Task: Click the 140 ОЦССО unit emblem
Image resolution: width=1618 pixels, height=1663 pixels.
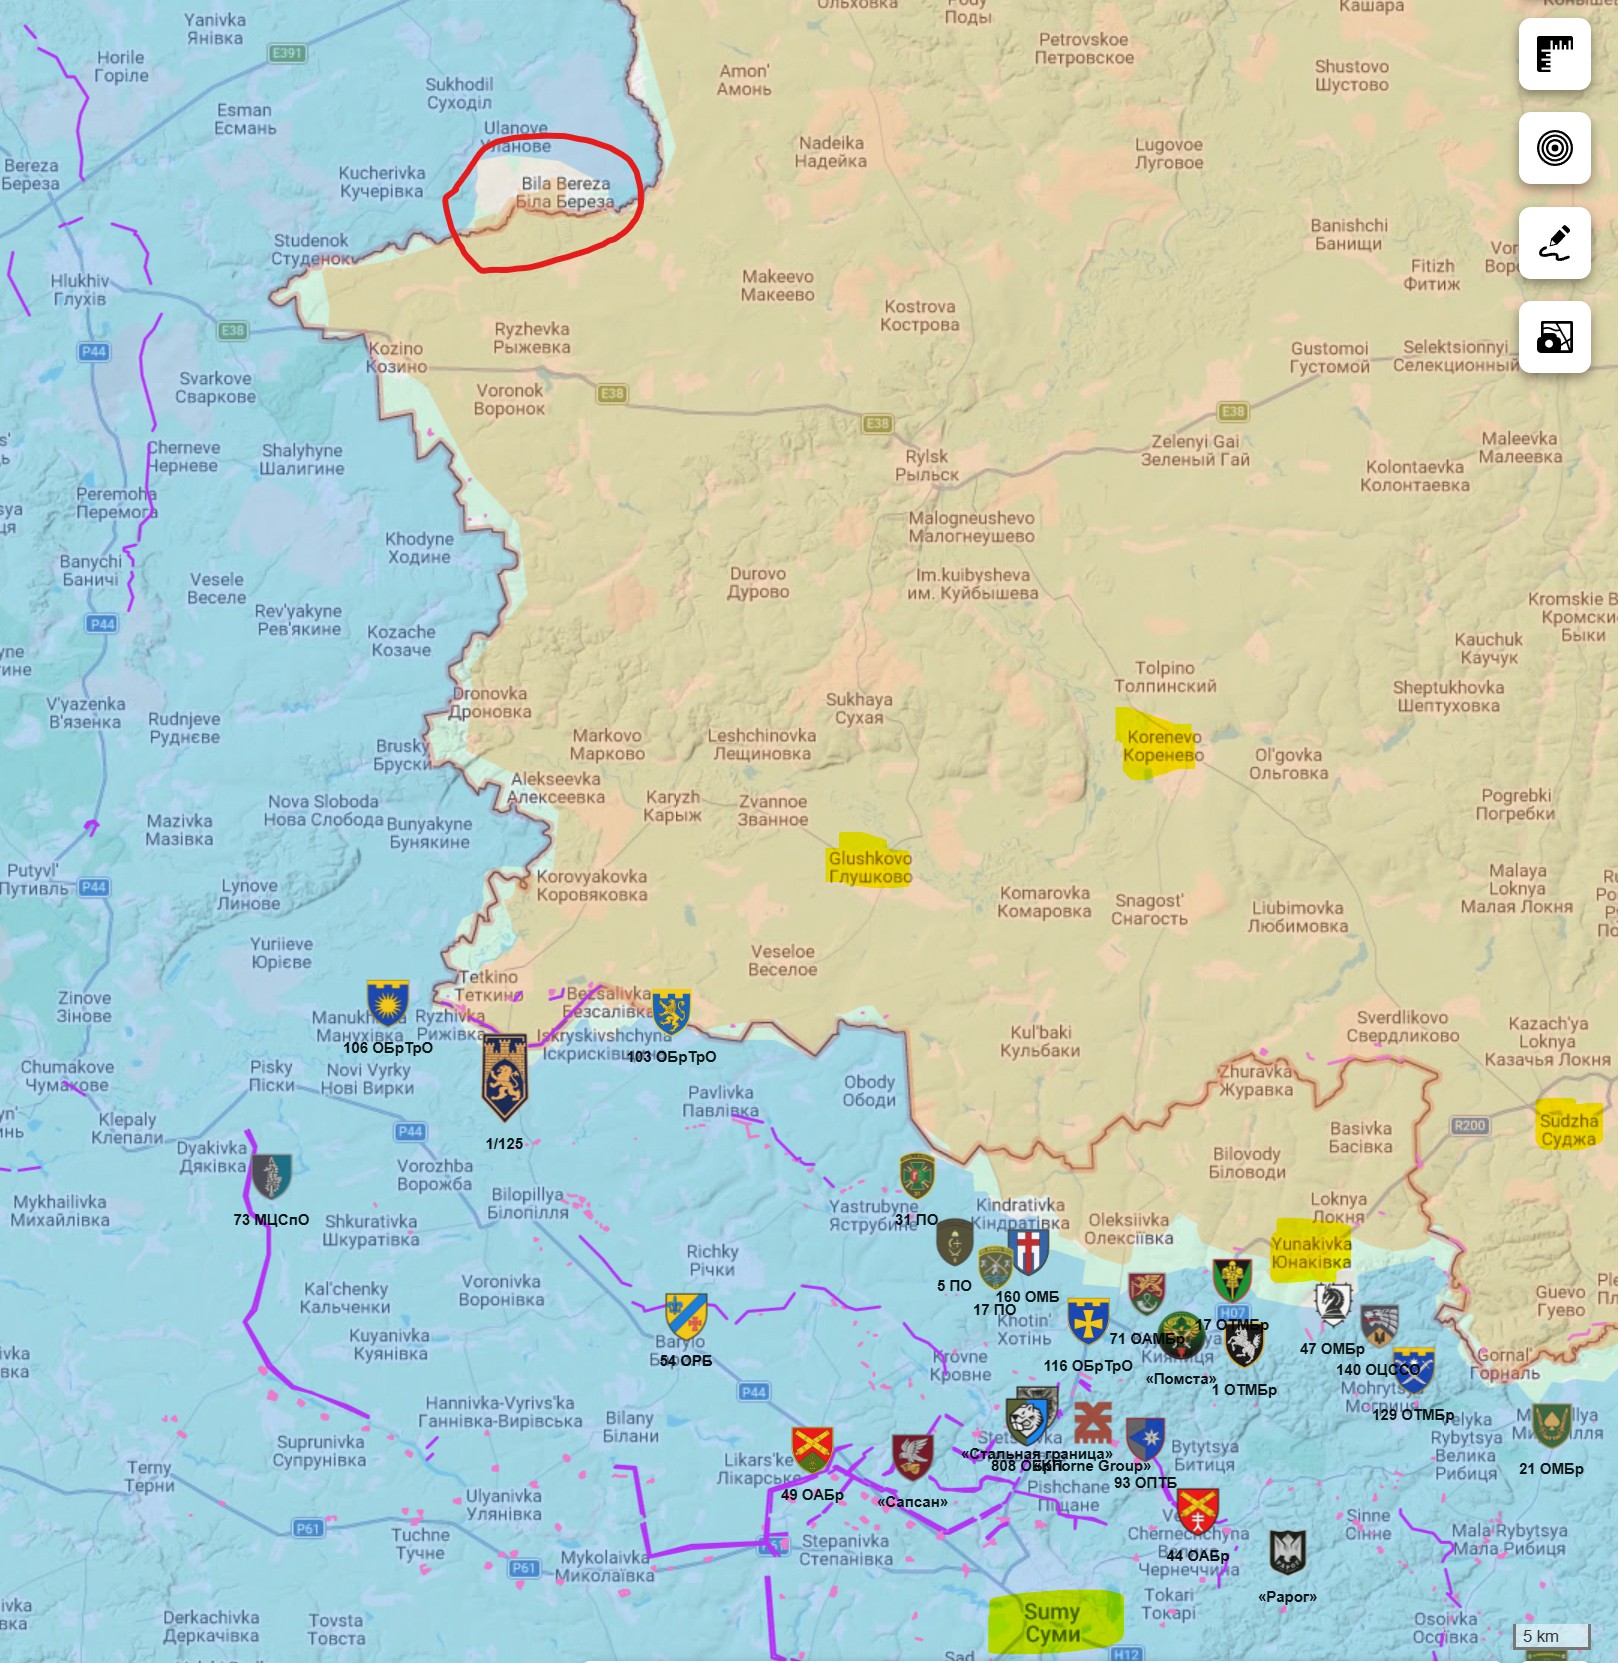Action: tap(1379, 1326)
